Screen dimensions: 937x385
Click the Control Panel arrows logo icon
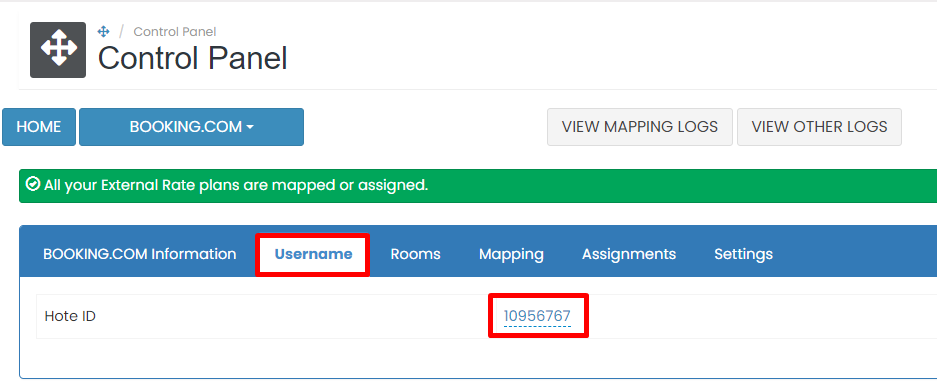(58, 50)
